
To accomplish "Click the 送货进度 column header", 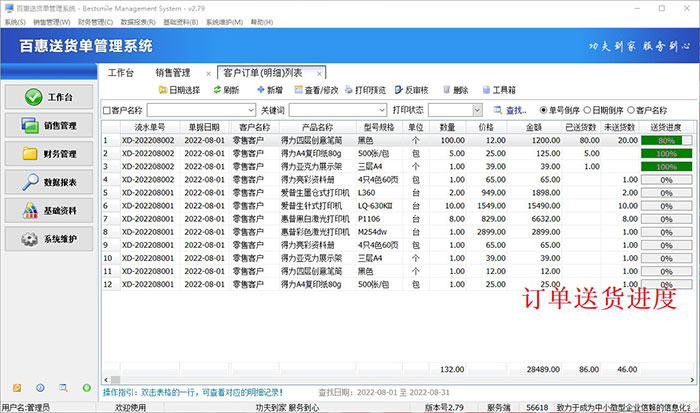I will click(666, 127).
